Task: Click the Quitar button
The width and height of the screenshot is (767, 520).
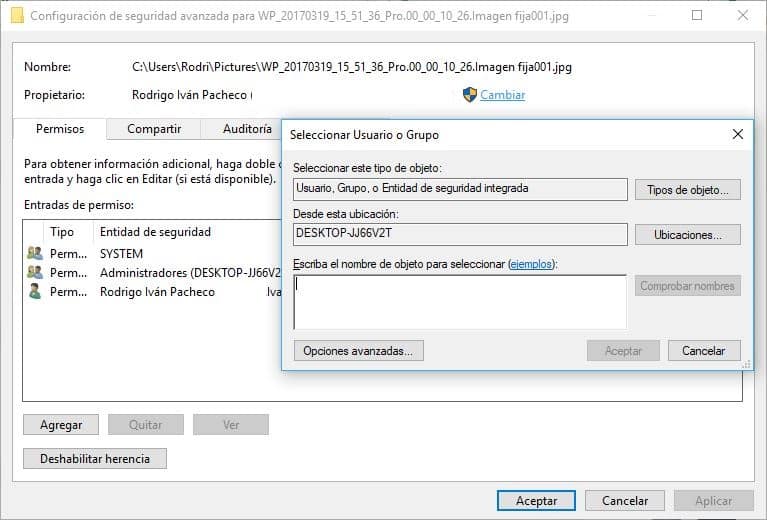Action: pos(146,425)
